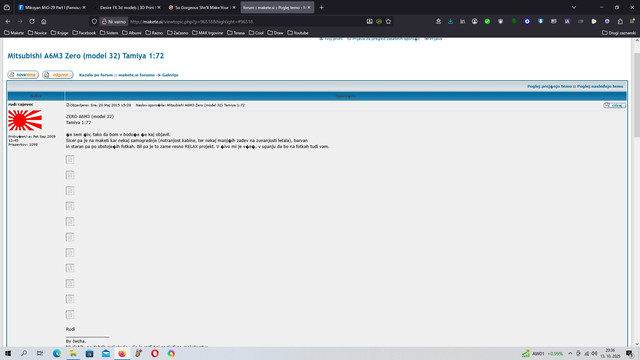The width and height of the screenshot is (640, 360).
Task: Open the Sistem bookmarks folder
Action: coord(109,33)
